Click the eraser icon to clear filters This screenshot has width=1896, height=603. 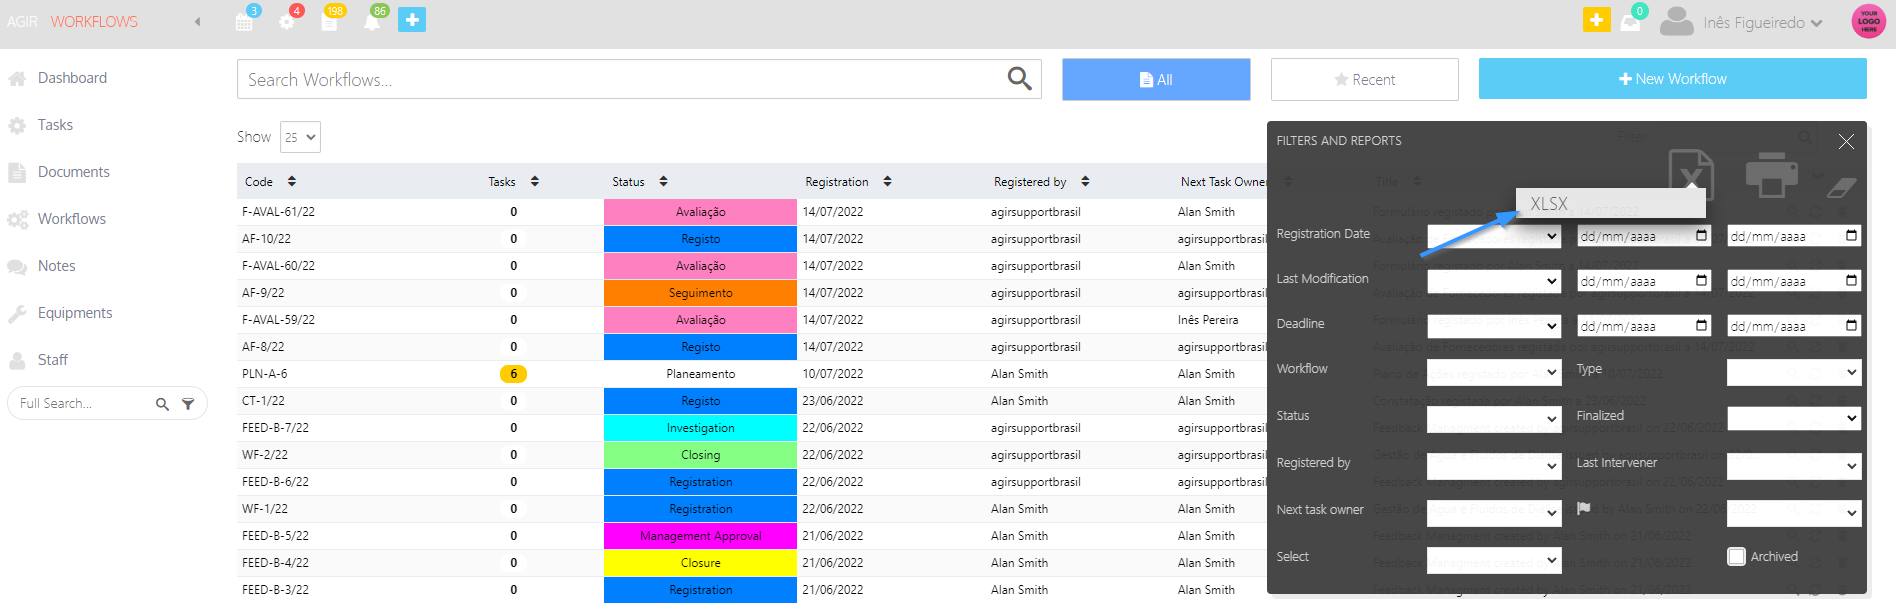click(1841, 187)
